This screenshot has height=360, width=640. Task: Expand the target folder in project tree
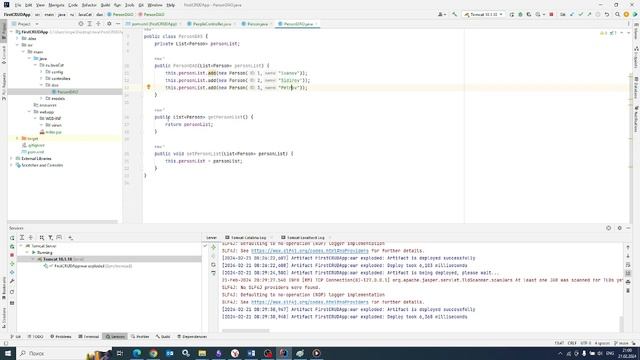click(x=18, y=139)
